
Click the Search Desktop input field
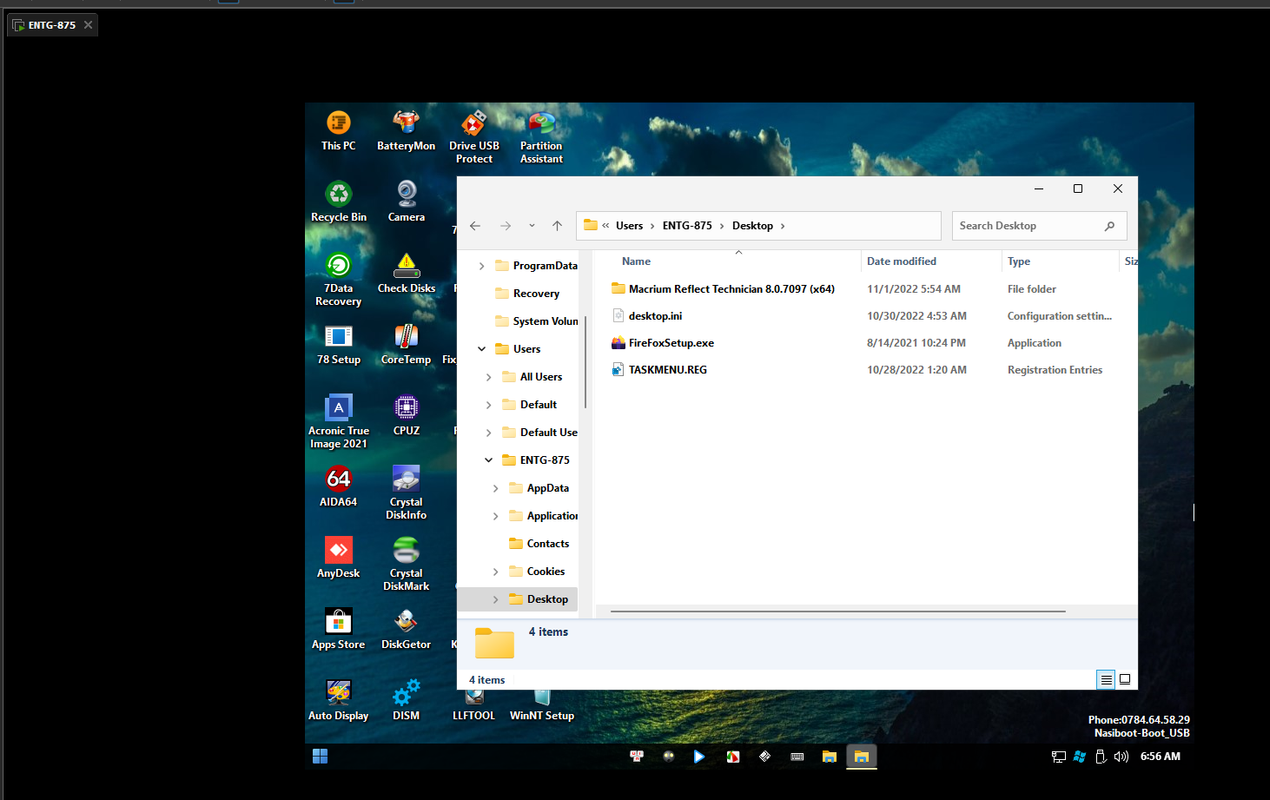pos(1039,226)
